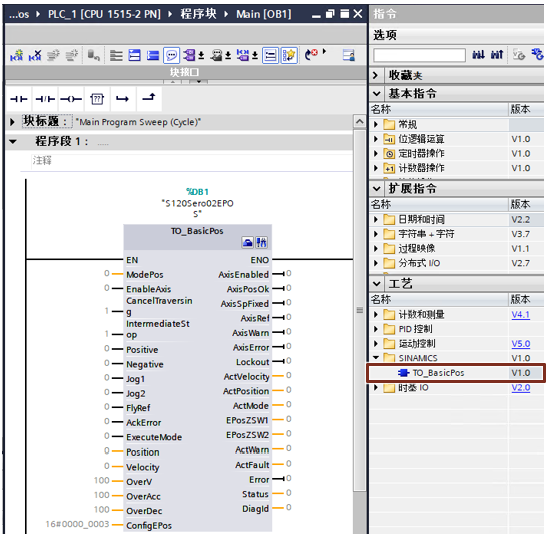Screen dimensions: 547x543
Task: Open the V2.0 version link
Action: tap(520, 388)
